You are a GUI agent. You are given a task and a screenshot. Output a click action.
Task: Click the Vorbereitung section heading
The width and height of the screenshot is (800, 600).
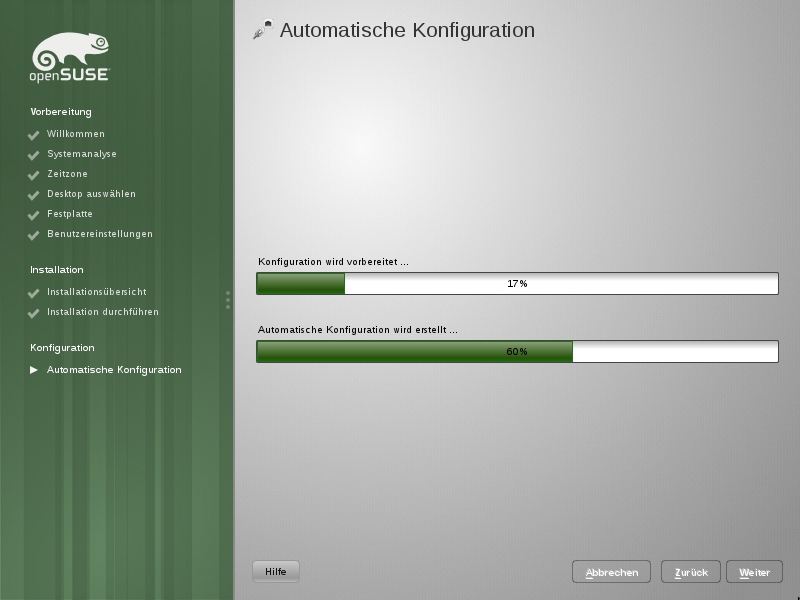pyautogui.click(x=61, y=112)
